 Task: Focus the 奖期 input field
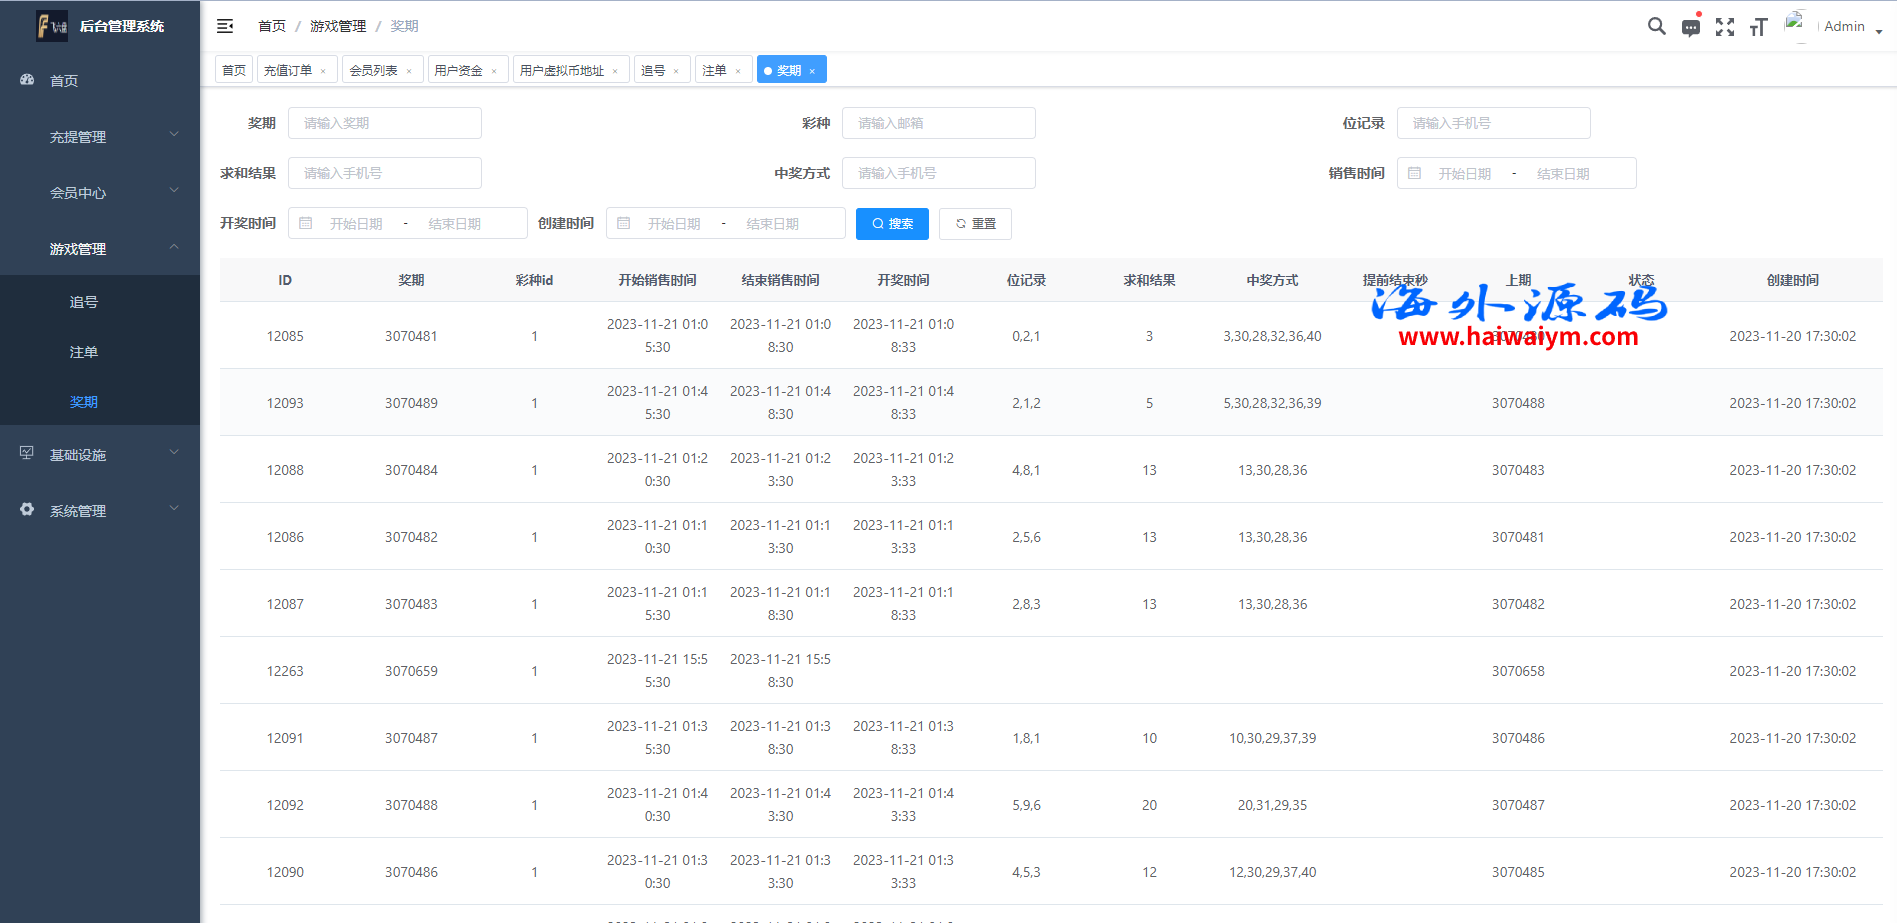385,123
